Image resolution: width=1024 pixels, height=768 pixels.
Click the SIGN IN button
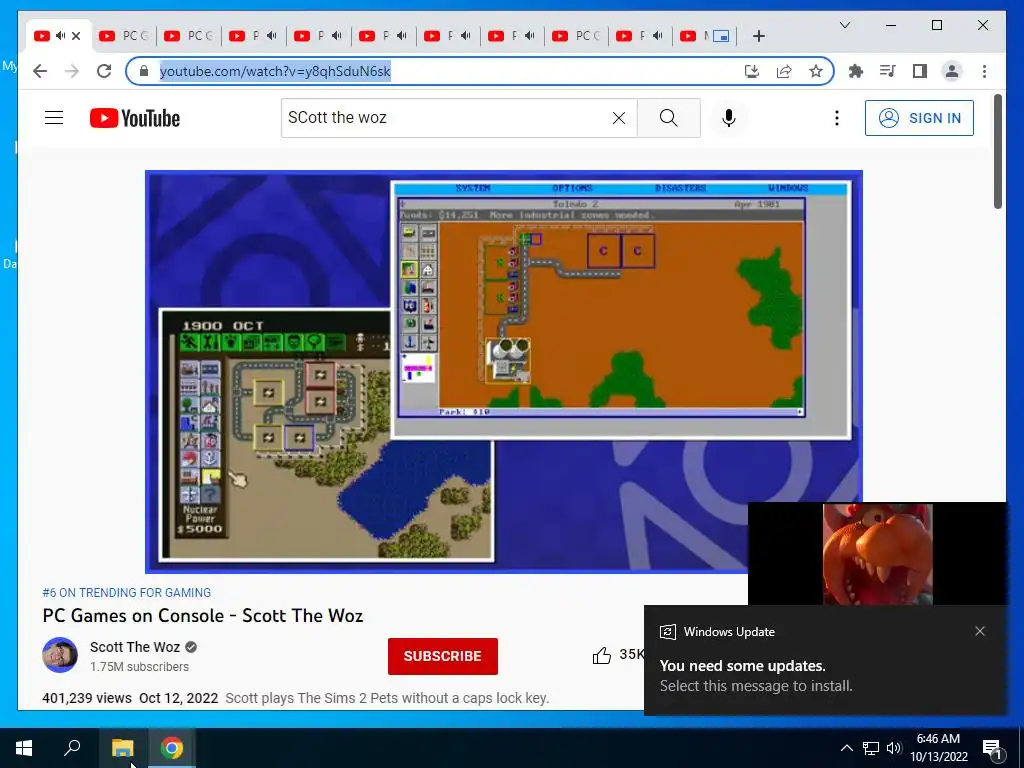point(919,118)
